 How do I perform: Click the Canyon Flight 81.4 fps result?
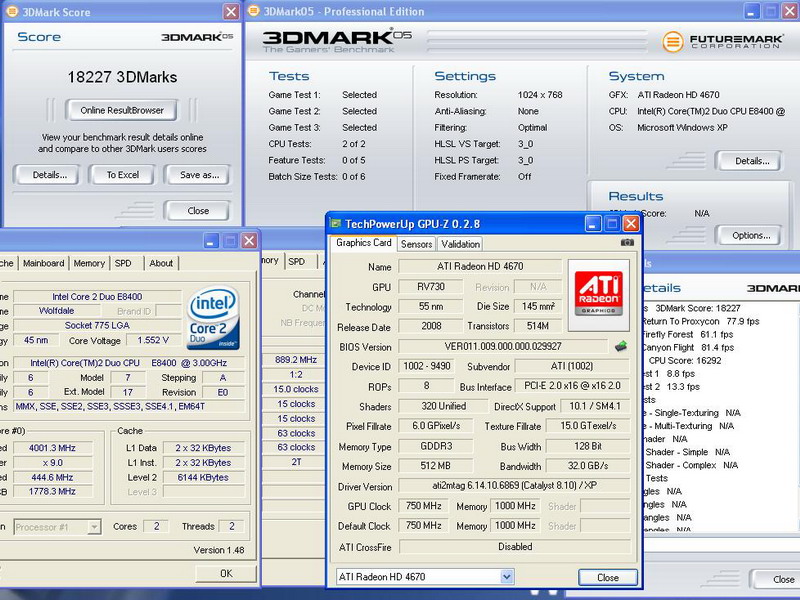(688, 347)
